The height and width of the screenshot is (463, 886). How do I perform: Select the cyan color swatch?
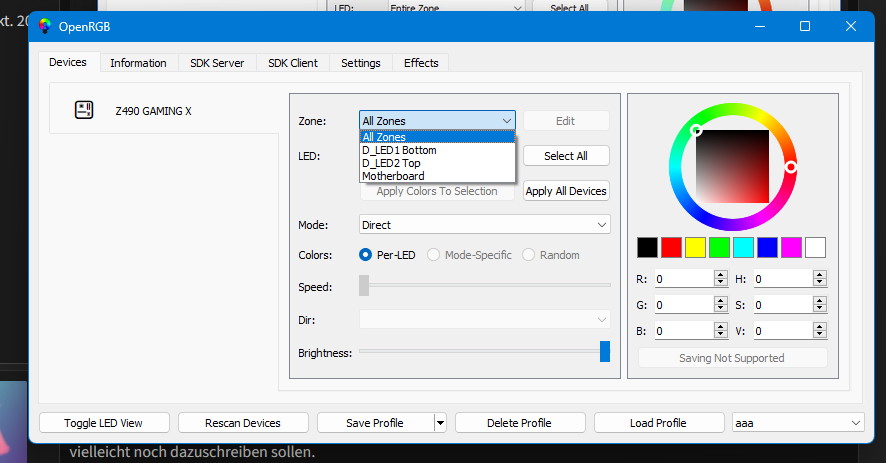(744, 248)
